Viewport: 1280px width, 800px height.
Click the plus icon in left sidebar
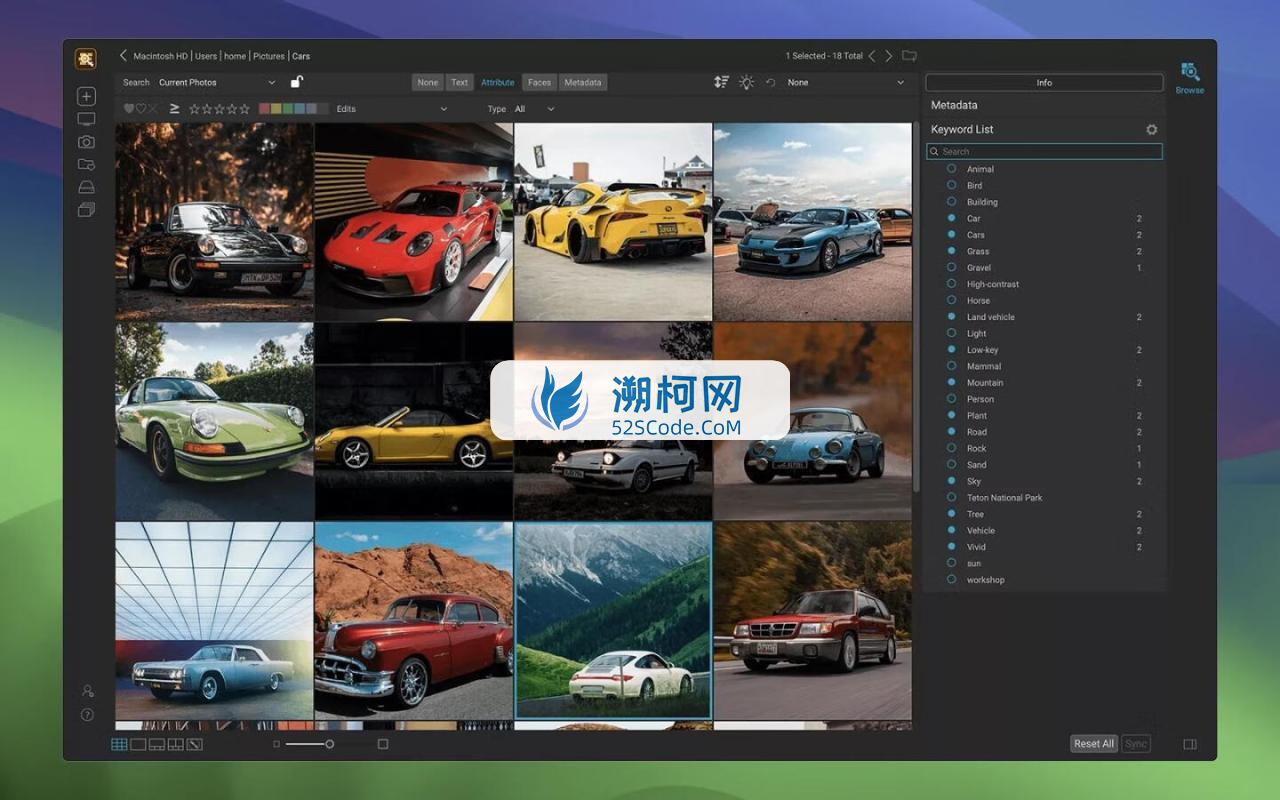coord(86,97)
